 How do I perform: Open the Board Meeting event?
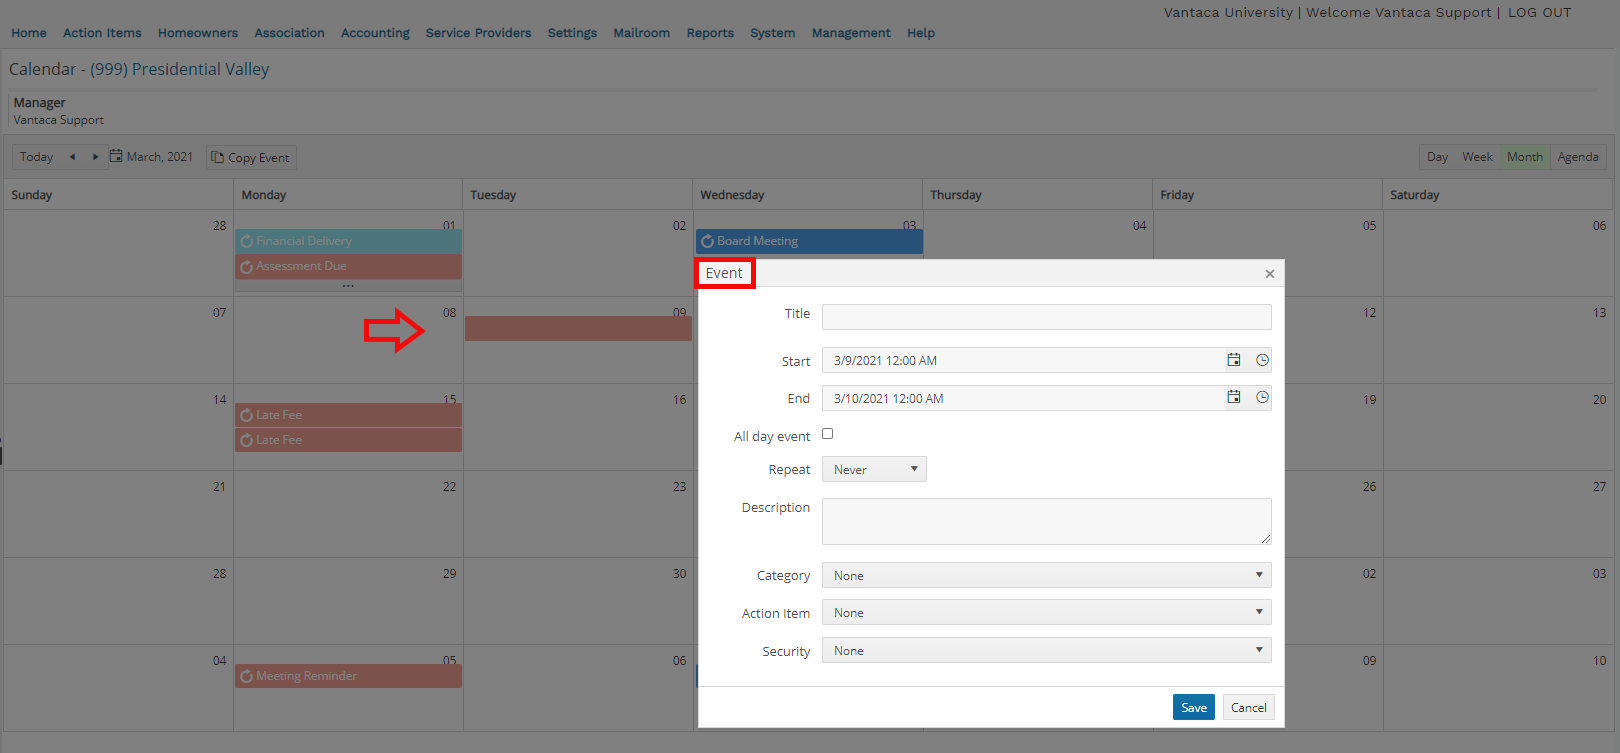(809, 241)
